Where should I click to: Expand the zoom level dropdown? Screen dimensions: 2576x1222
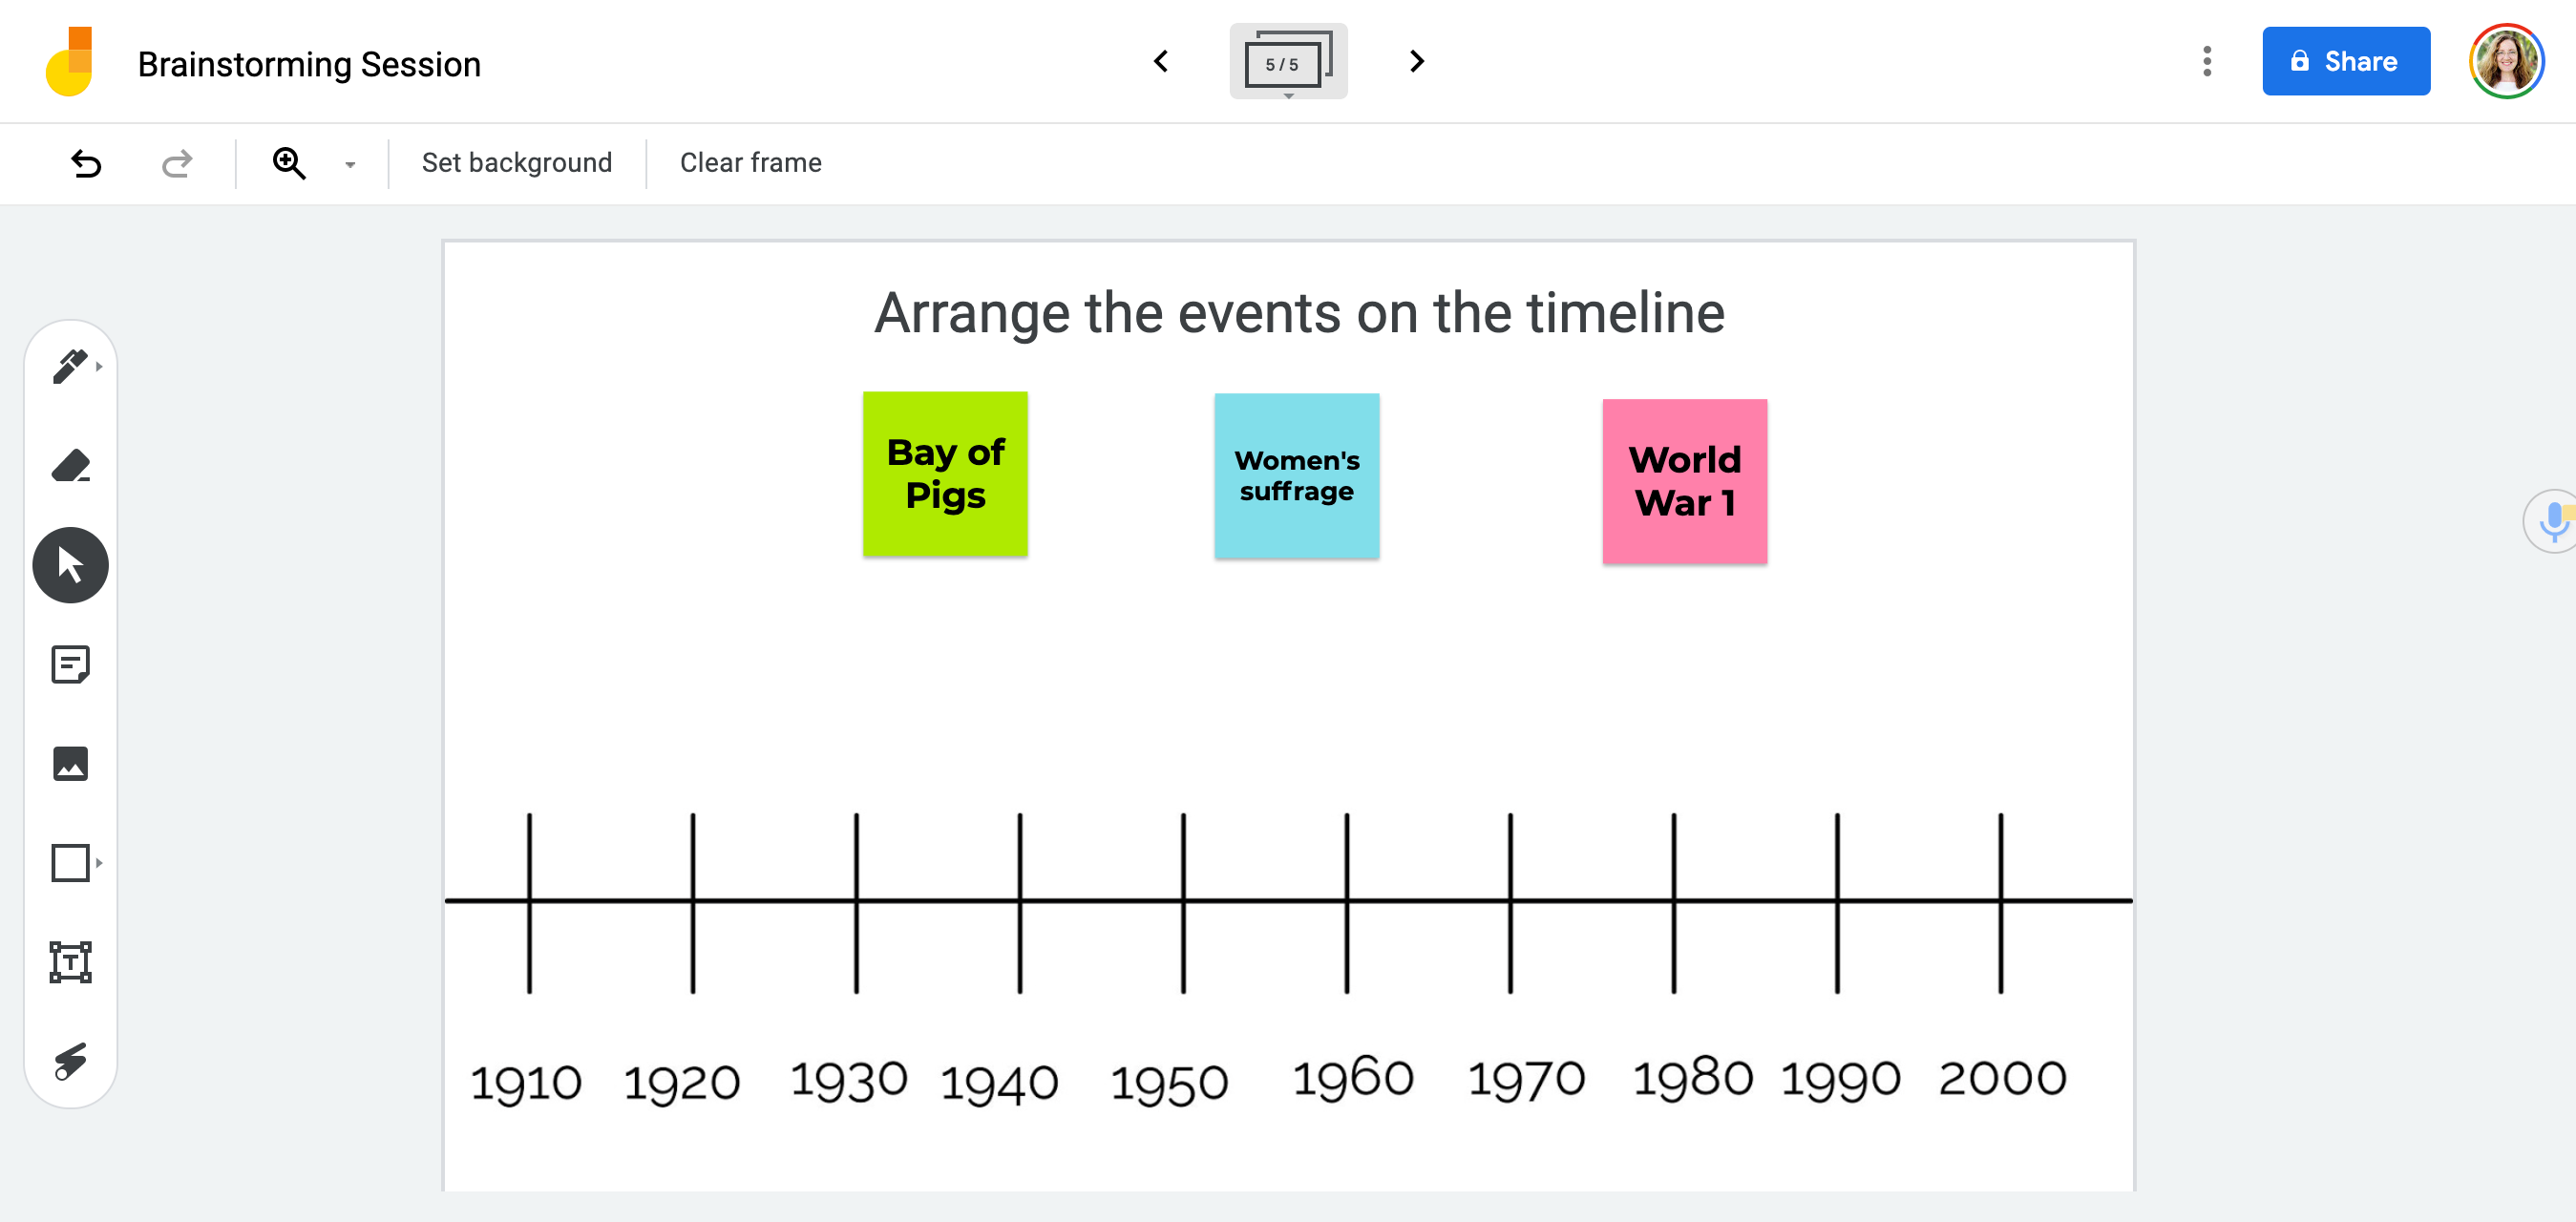click(348, 162)
